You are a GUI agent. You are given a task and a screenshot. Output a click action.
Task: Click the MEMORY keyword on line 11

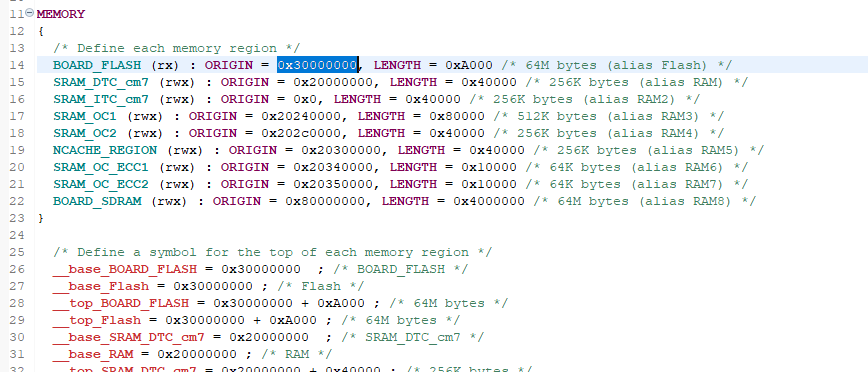click(61, 14)
